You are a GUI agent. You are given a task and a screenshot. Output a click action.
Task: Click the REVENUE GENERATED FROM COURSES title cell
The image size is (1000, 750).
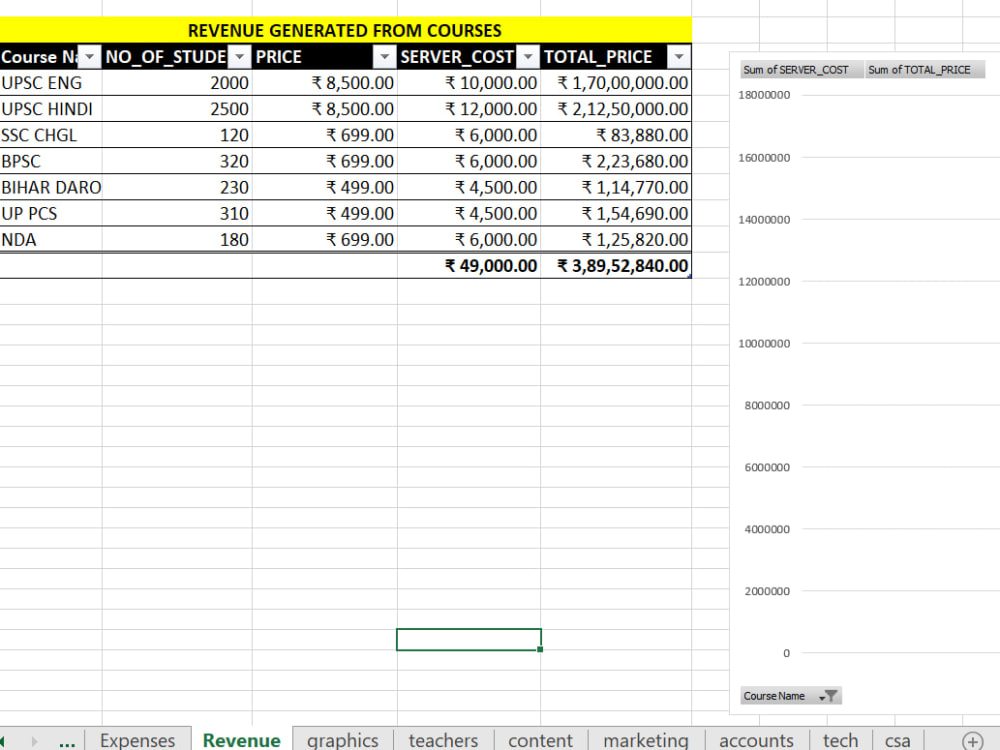point(345,30)
